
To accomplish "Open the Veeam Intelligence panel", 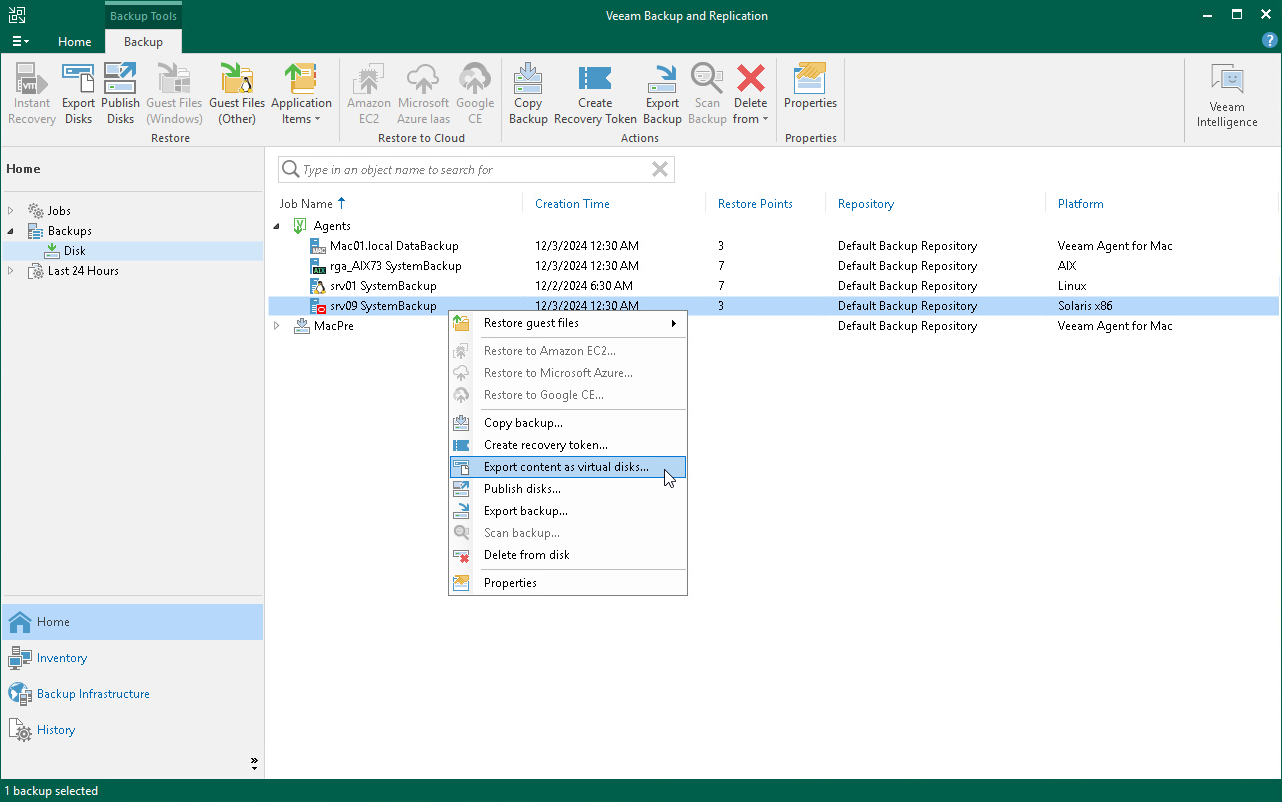I will click(x=1226, y=93).
